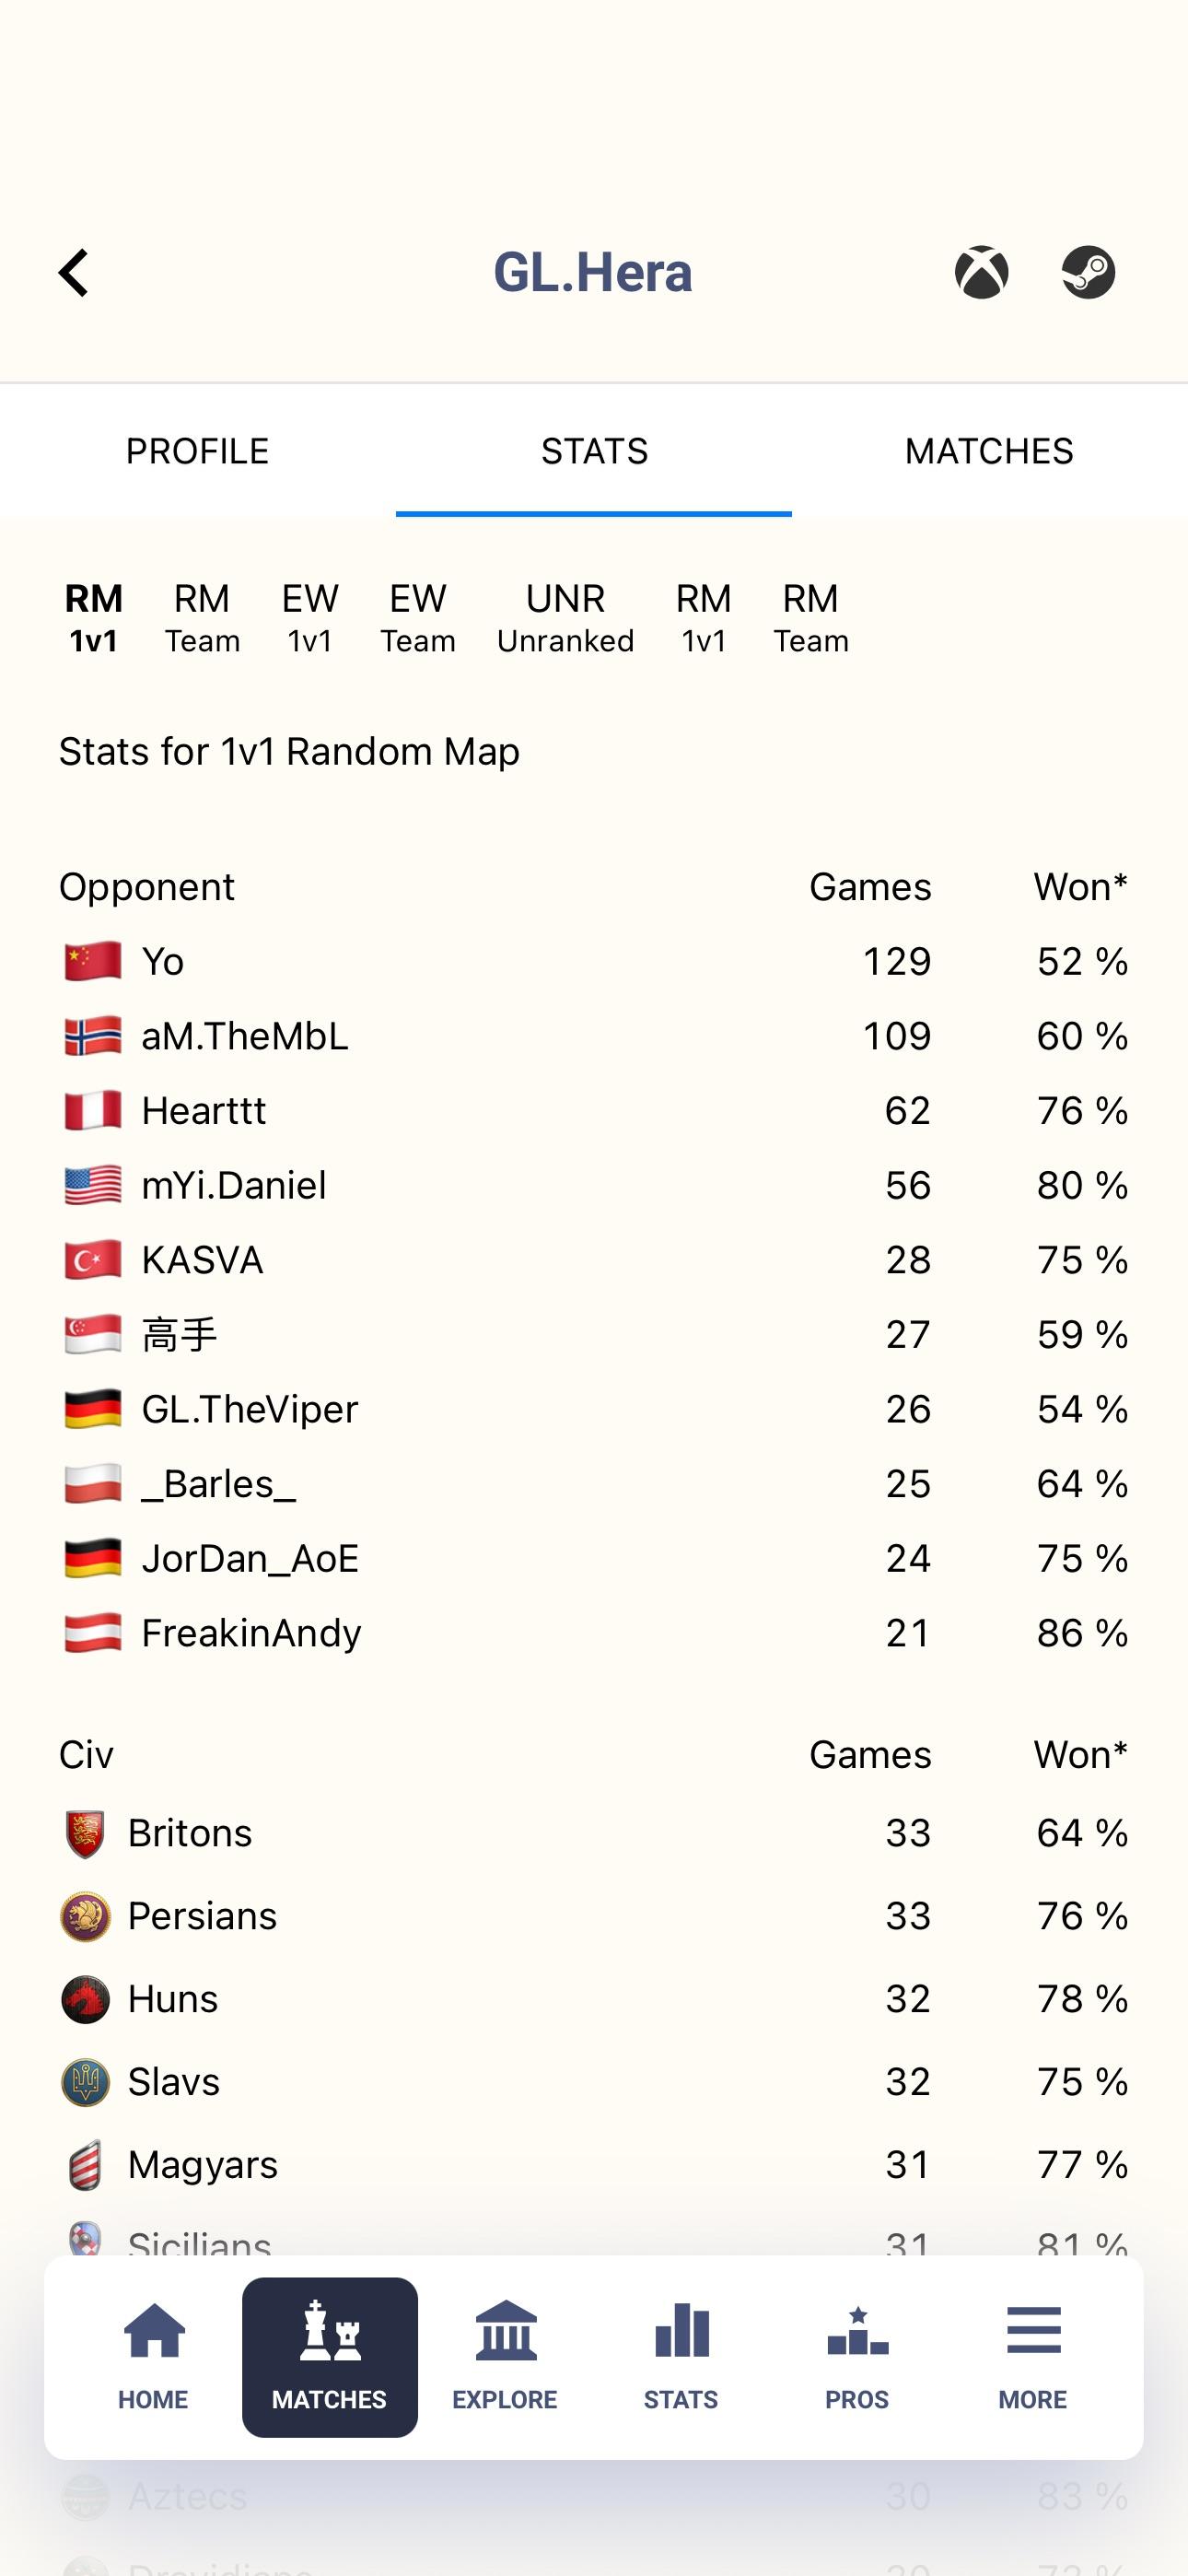Tap the Britons civ emblem

tap(85, 1834)
